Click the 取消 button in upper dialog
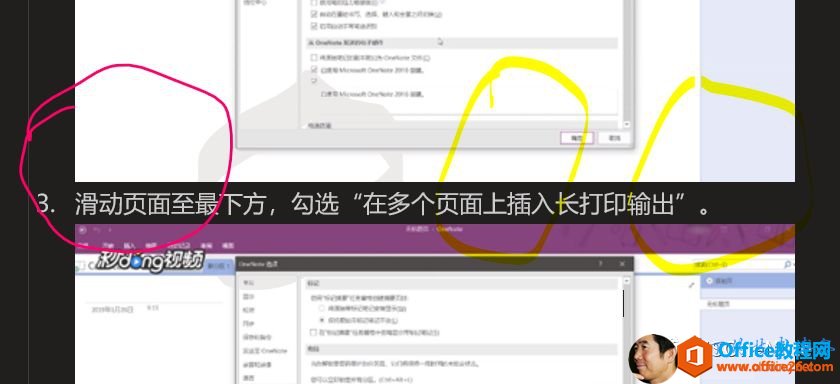This screenshot has width=840, height=384. tap(614, 138)
